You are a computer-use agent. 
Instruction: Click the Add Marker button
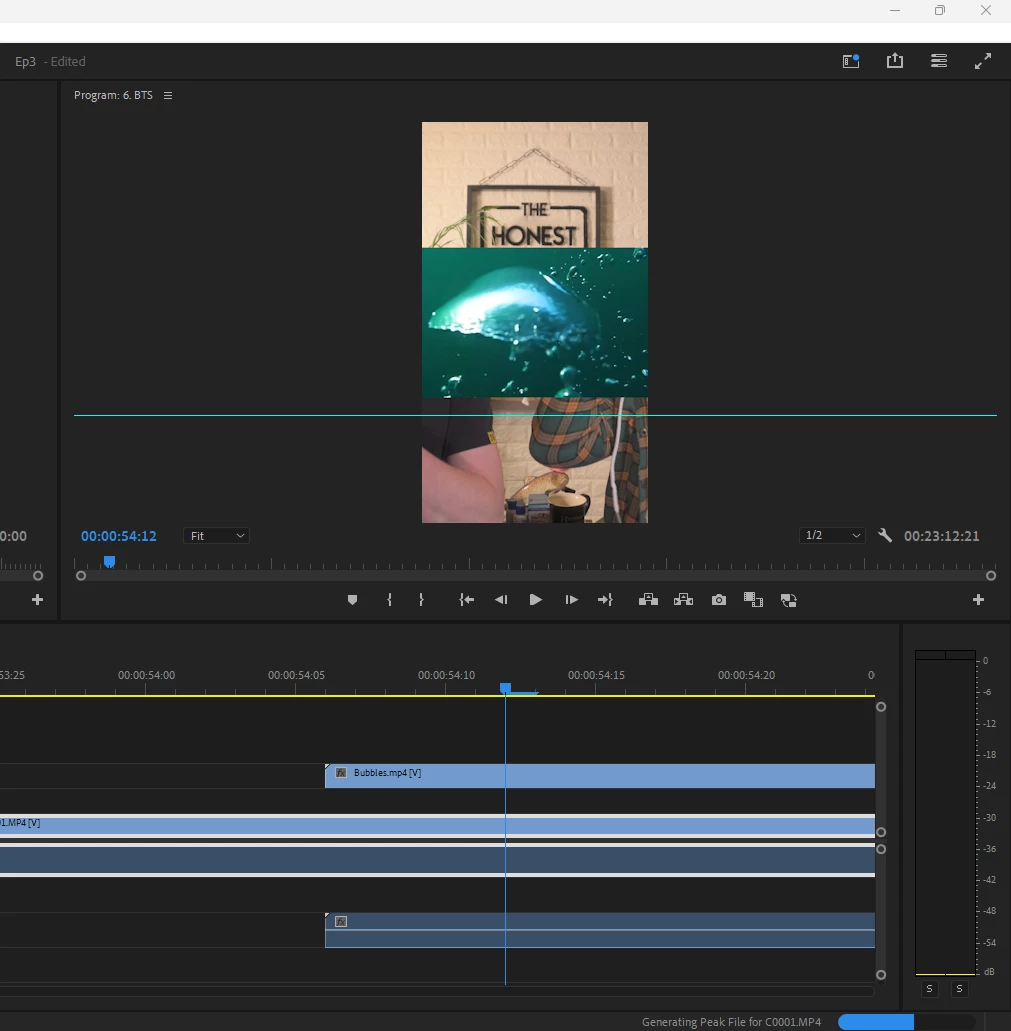pyautogui.click(x=352, y=600)
